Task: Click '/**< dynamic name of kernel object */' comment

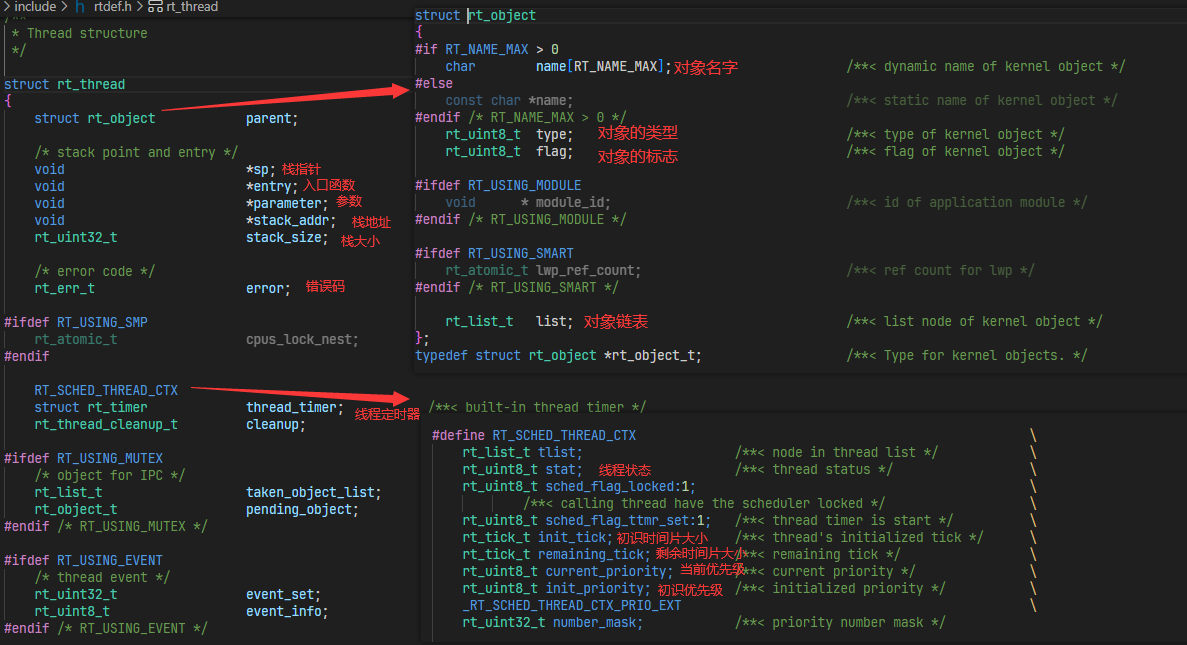Action: click(986, 67)
